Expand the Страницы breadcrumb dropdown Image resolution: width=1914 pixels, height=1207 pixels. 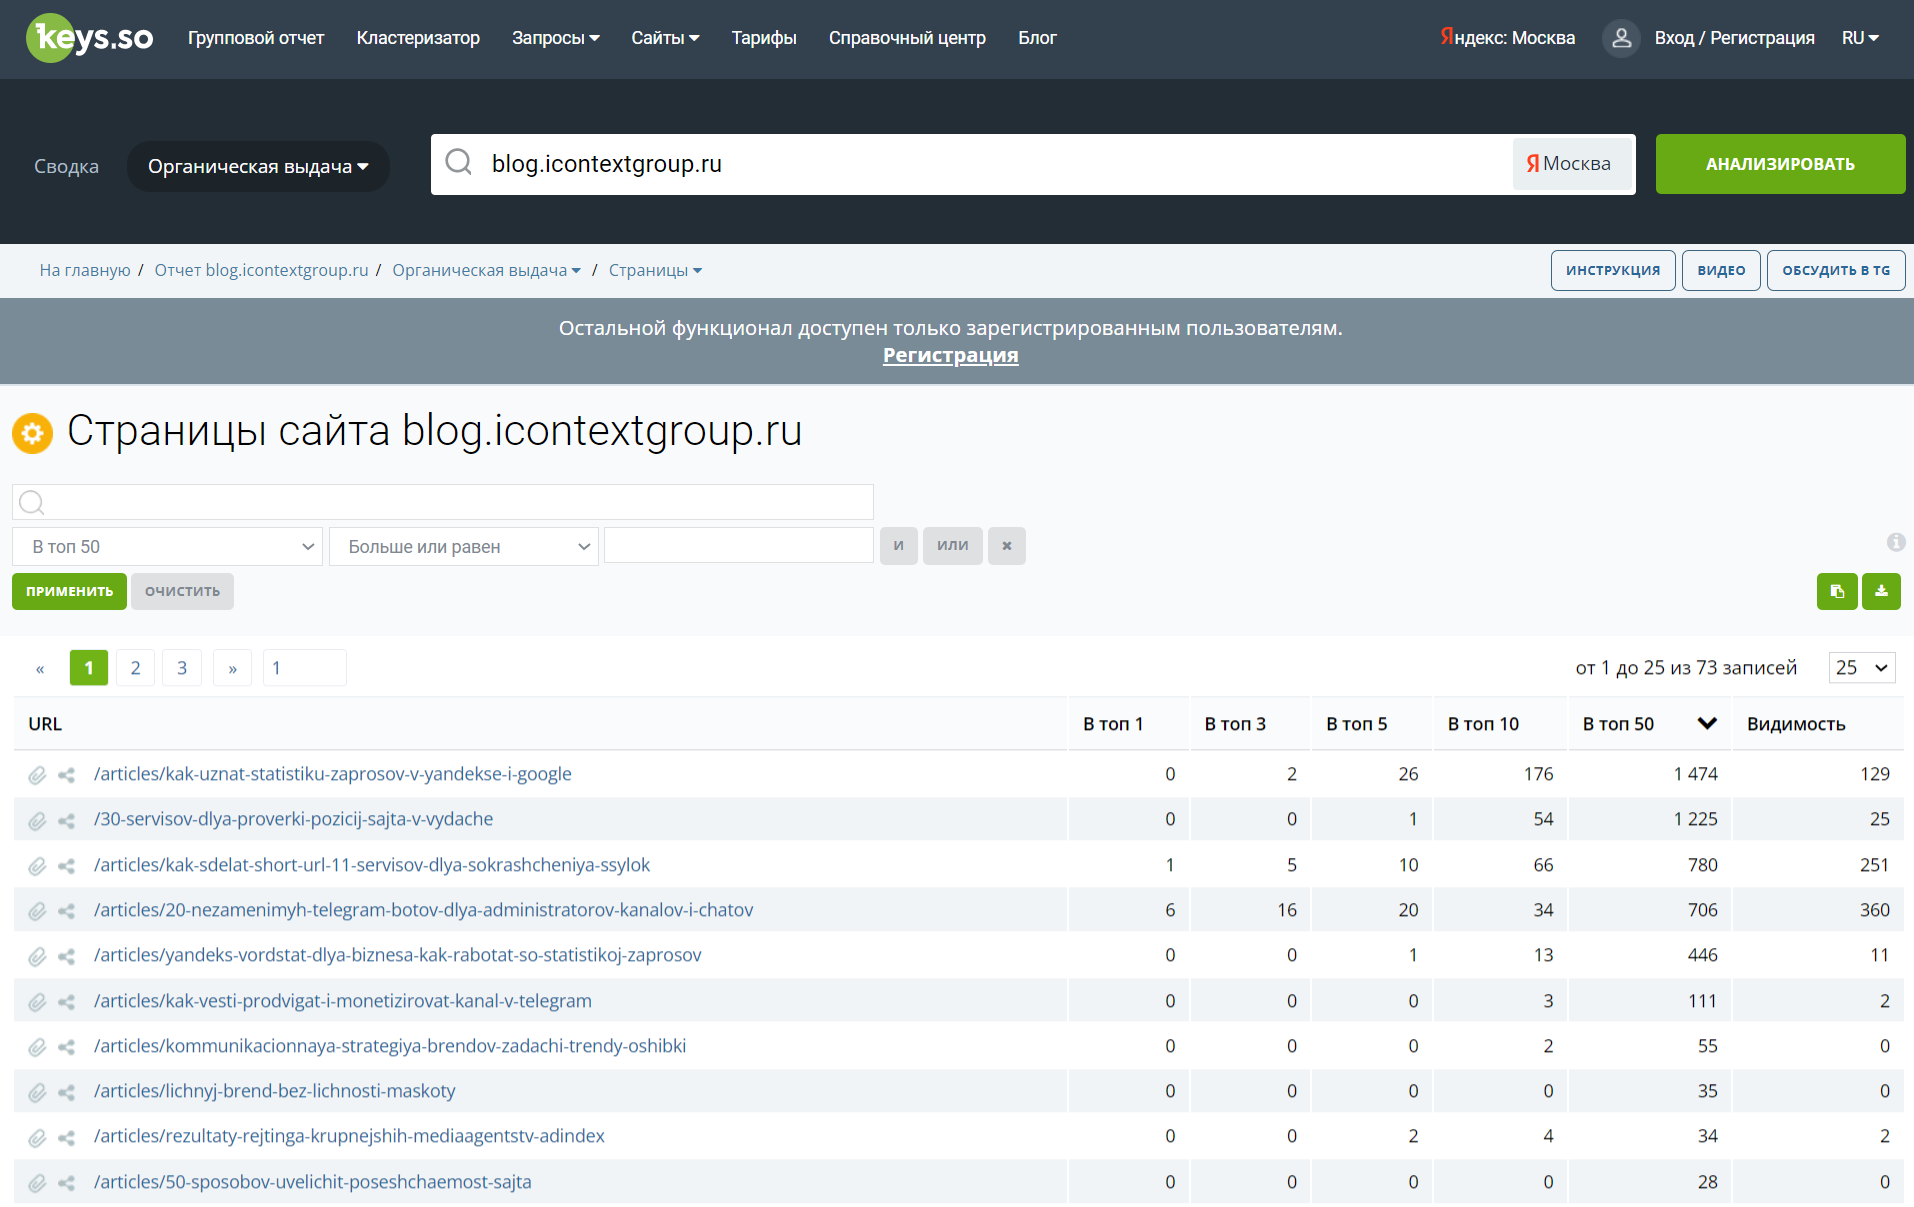(x=655, y=270)
